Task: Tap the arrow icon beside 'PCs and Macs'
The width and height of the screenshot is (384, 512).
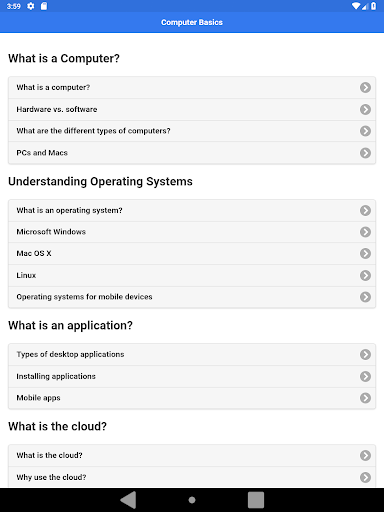Action: tap(365, 153)
